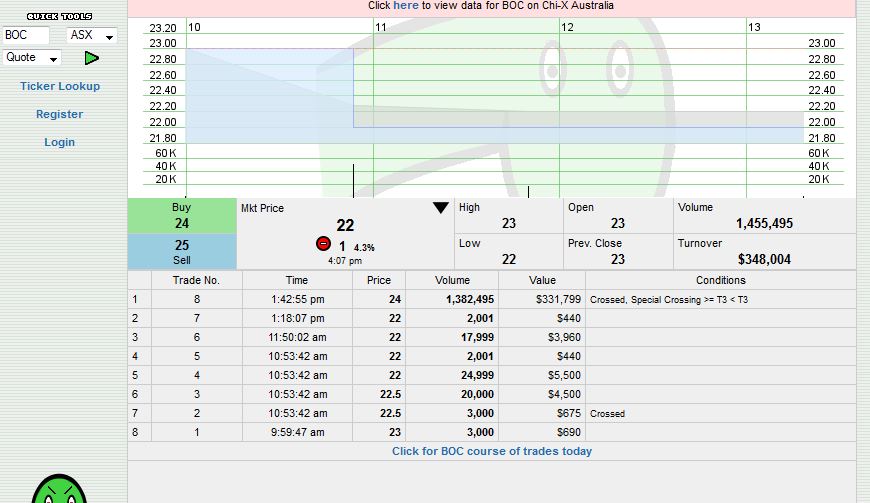Click the Trade No. column header
Image resolution: width=870 pixels, height=503 pixels.
click(x=196, y=280)
